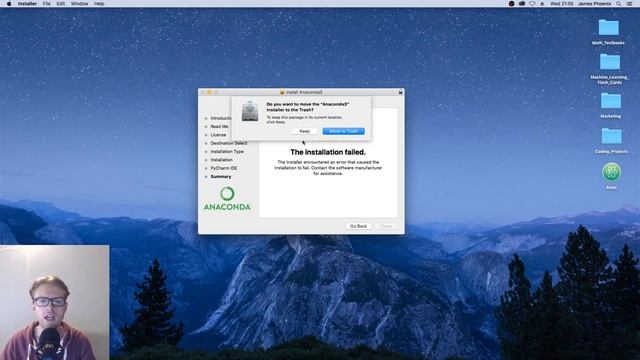Select the Coding_Projects desktop folder
The height and width of the screenshot is (360, 640).
click(611, 140)
